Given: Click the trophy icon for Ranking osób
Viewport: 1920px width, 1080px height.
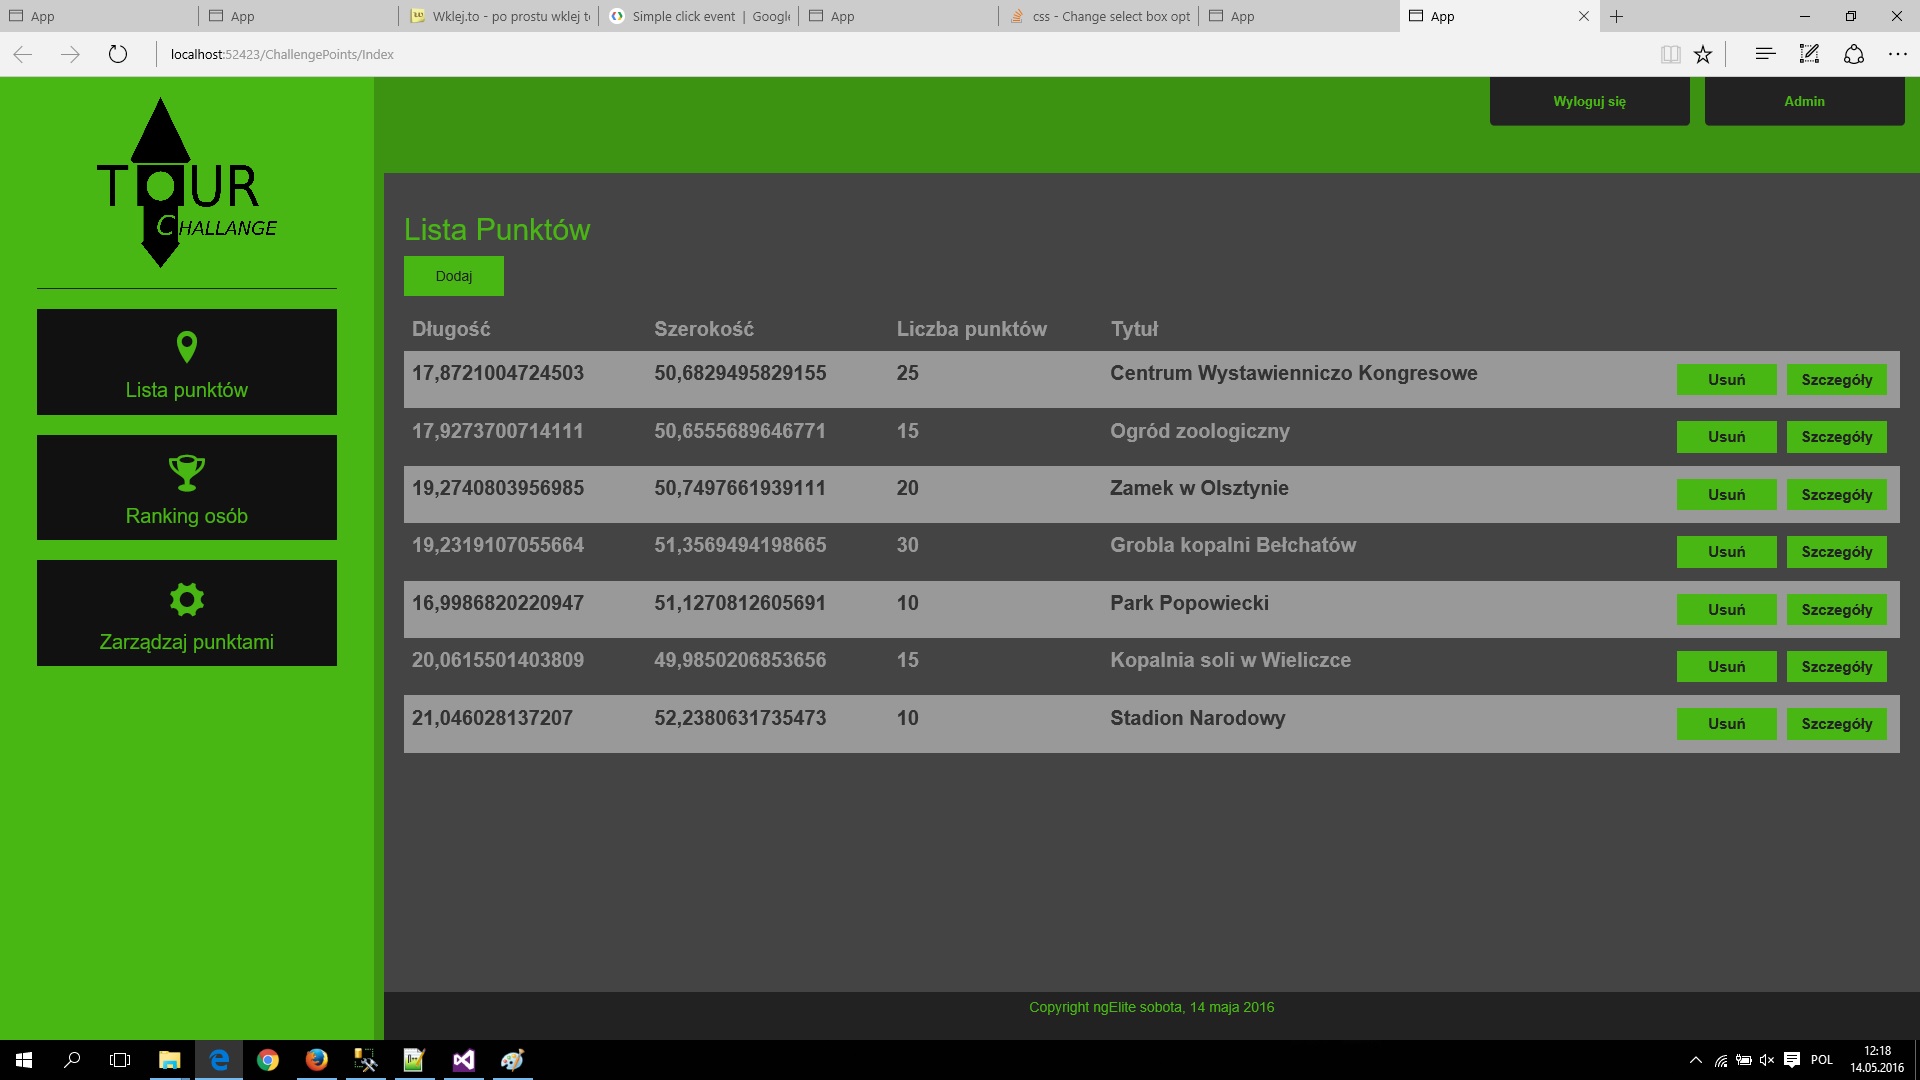Looking at the screenshot, I should [186, 472].
